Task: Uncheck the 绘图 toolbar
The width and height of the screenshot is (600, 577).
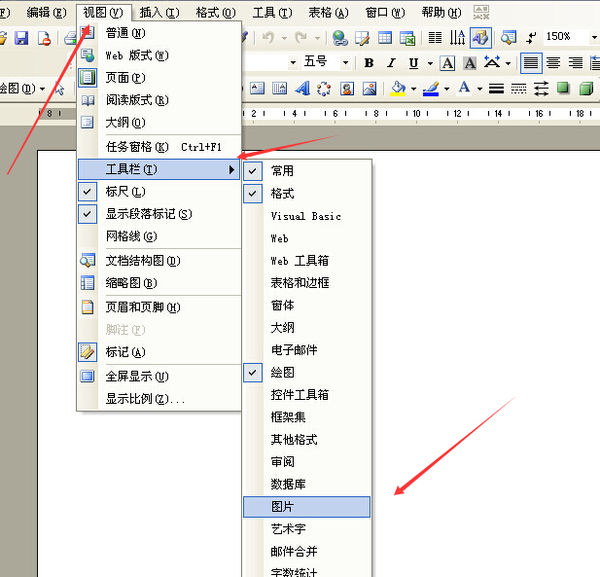Action: (307, 372)
